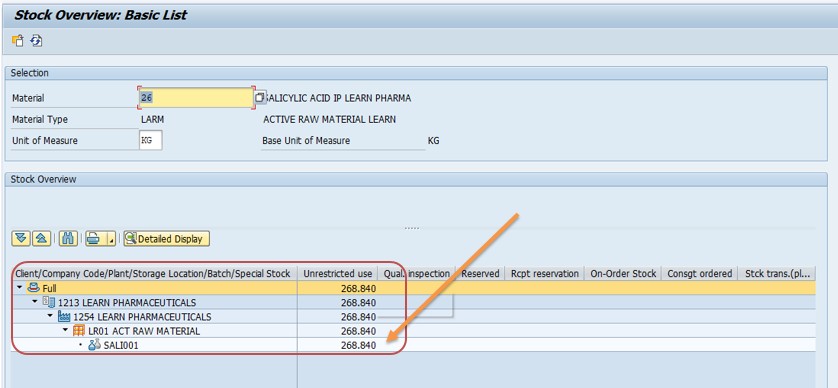Select the Full row label

[49, 289]
